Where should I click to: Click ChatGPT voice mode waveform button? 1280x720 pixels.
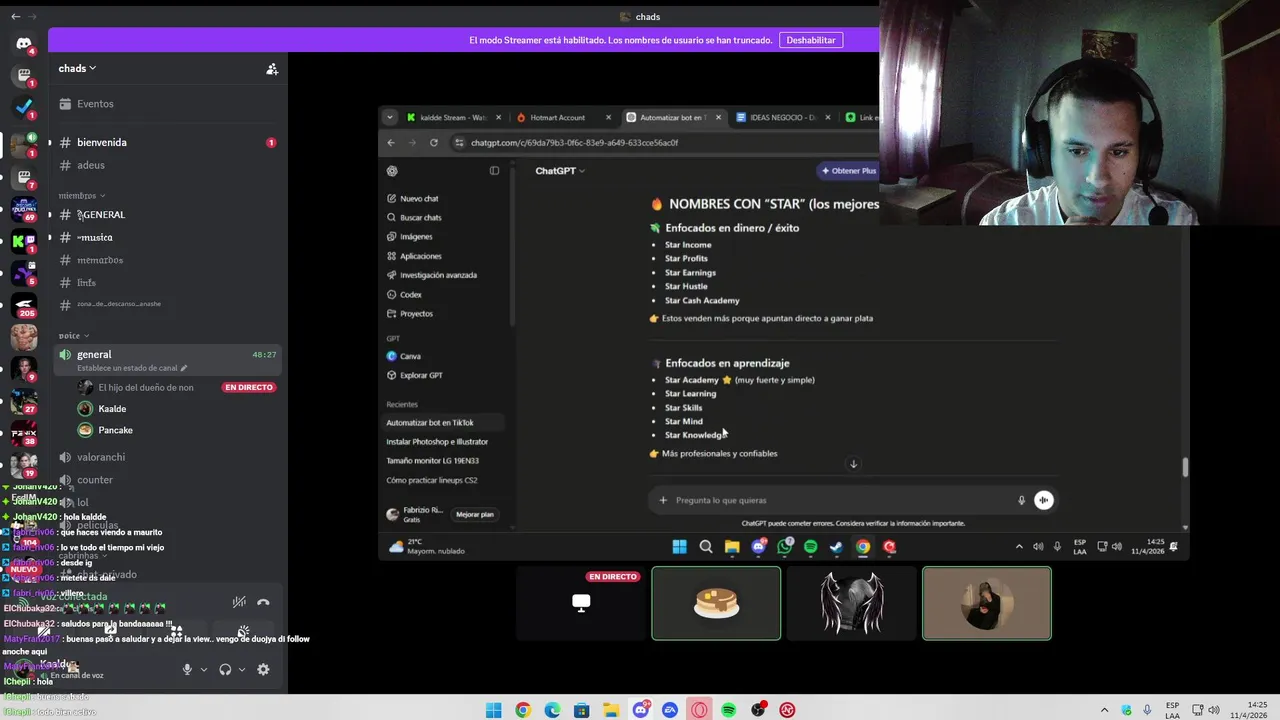pos(1044,500)
